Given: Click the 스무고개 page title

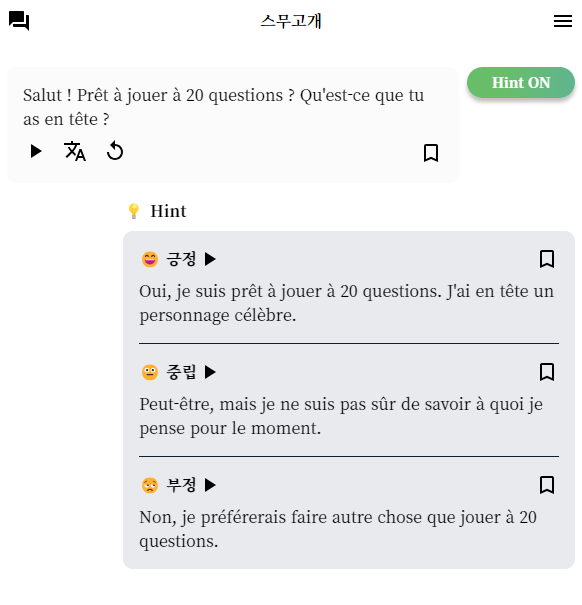Looking at the screenshot, I should [x=291, y=21].
